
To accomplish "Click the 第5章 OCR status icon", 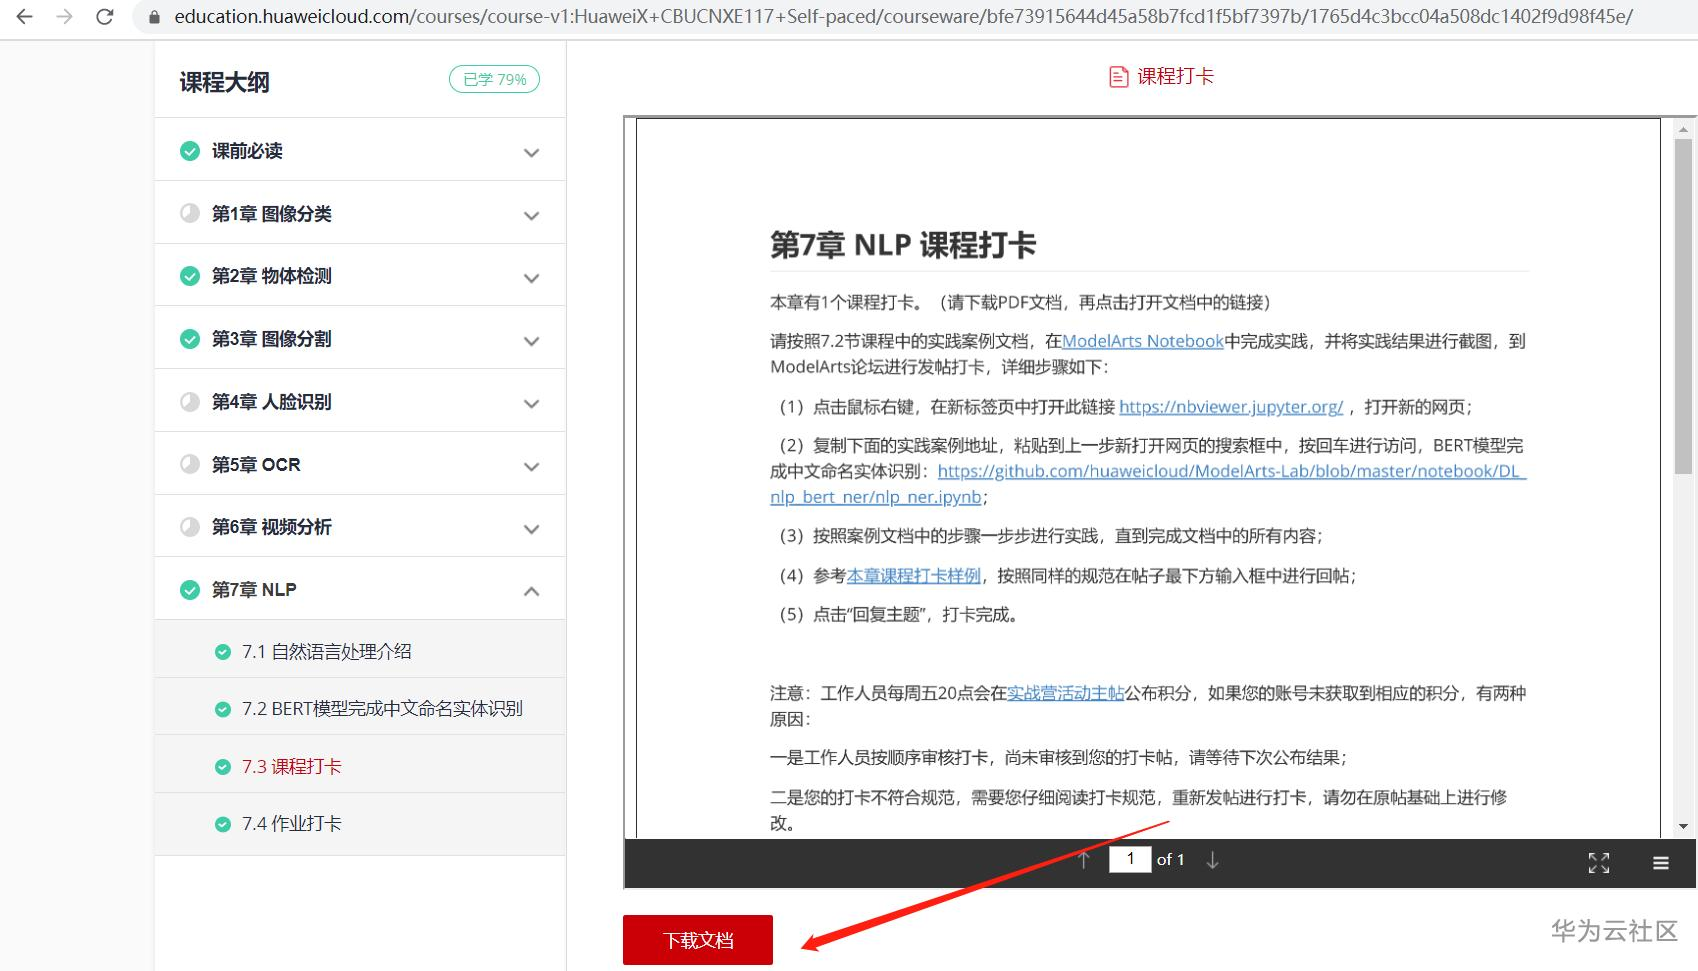I will 190,464.
